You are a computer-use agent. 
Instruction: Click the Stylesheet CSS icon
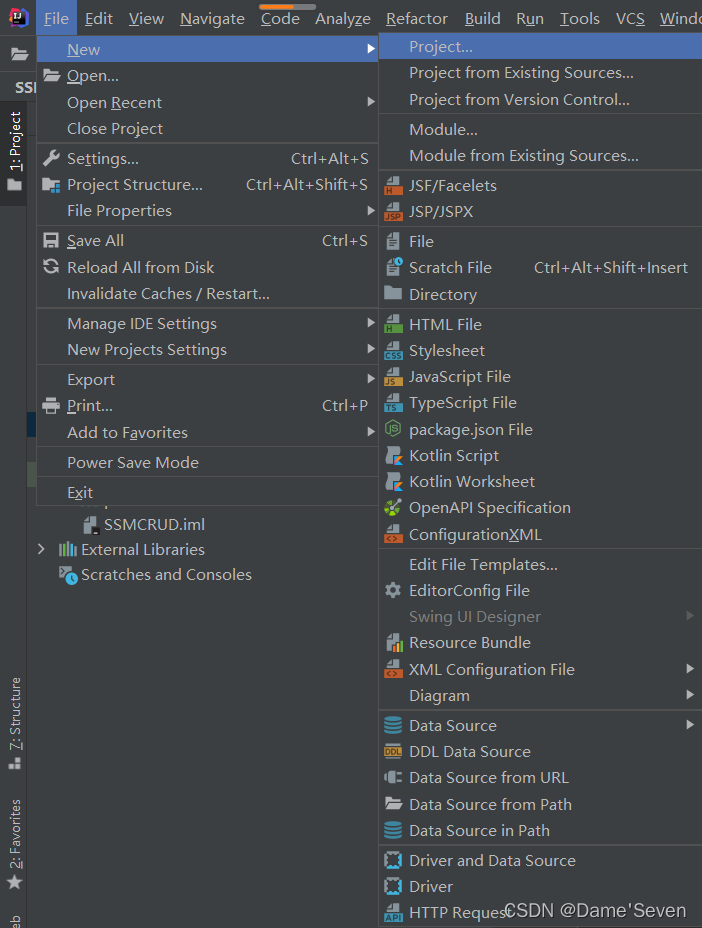pos(393,350)
